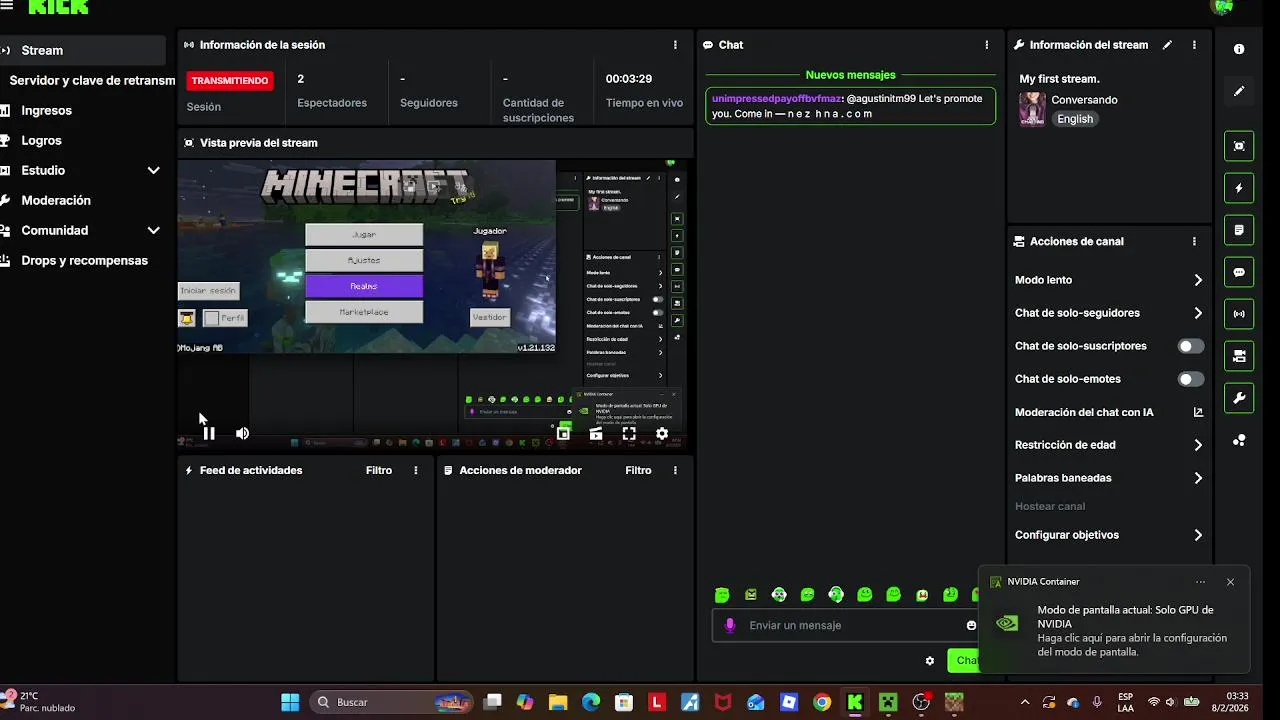Open Acciones de moderador three-dot menu
This screenshot has height=720, width=1280.
pos(675,470)
